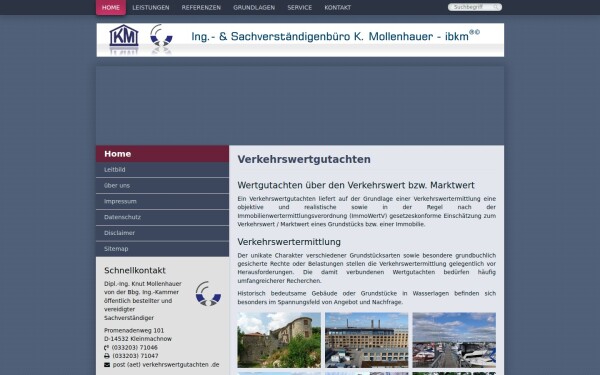Open the castle ruins thumbnail
Image resolution: width=600 pixels, height=375 pixels.
tap(279, 340)
